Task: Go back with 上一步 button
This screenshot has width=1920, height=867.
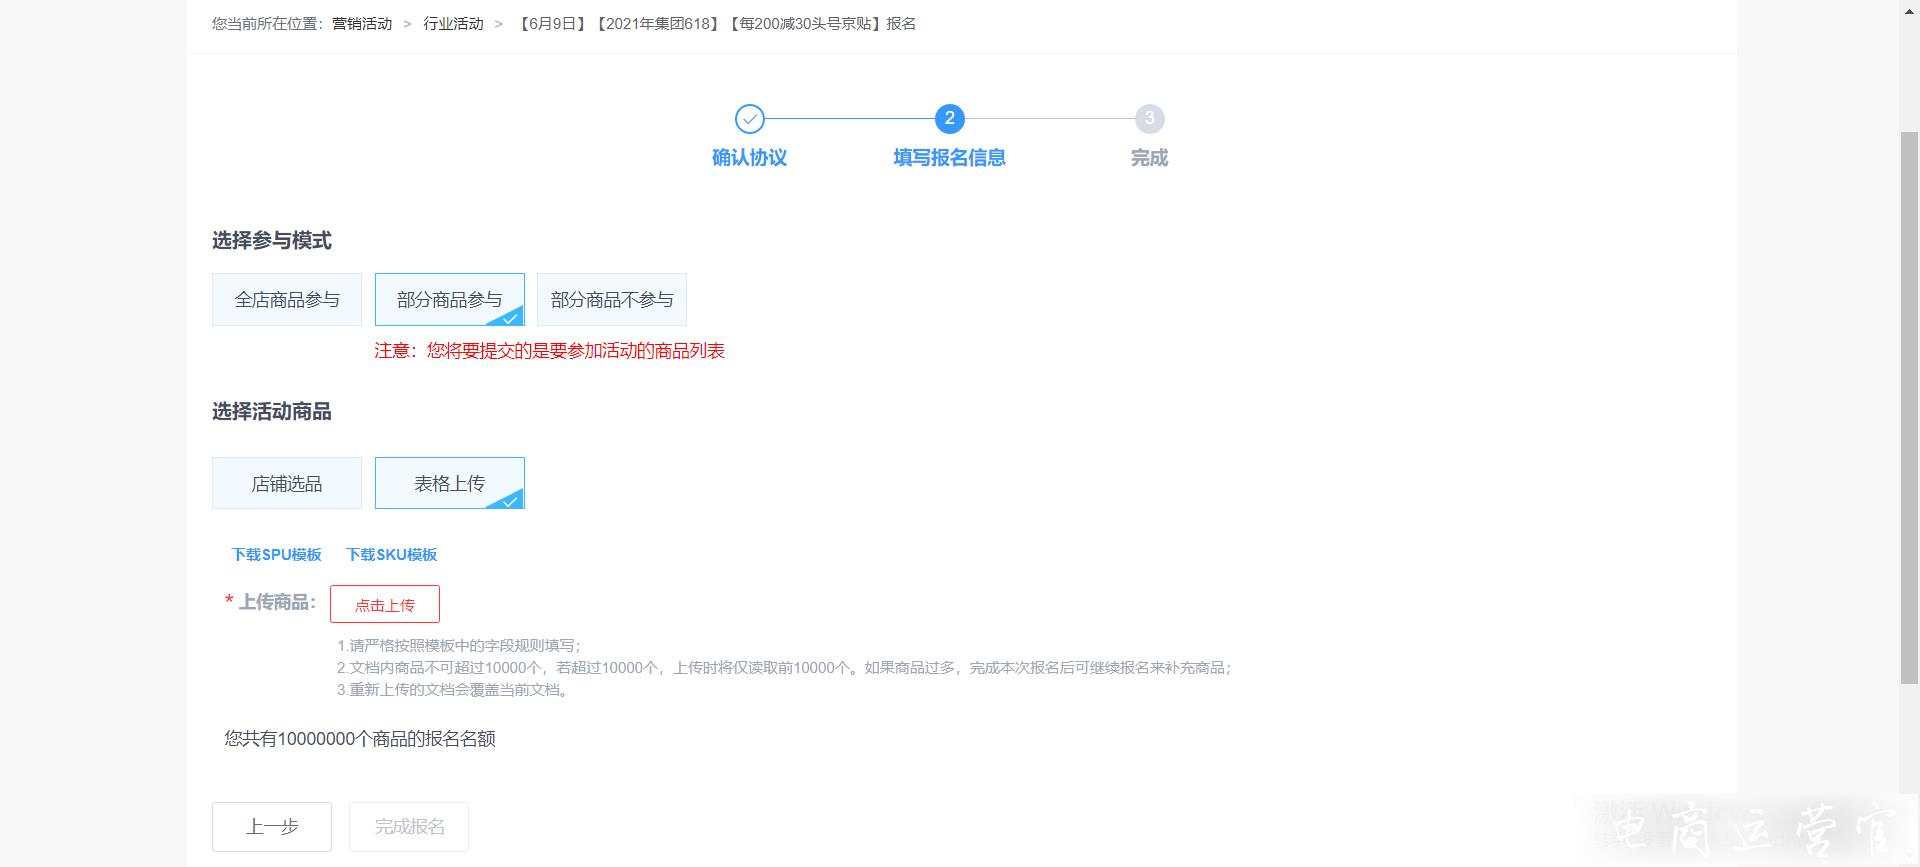Action: click(x=272, y=827)
